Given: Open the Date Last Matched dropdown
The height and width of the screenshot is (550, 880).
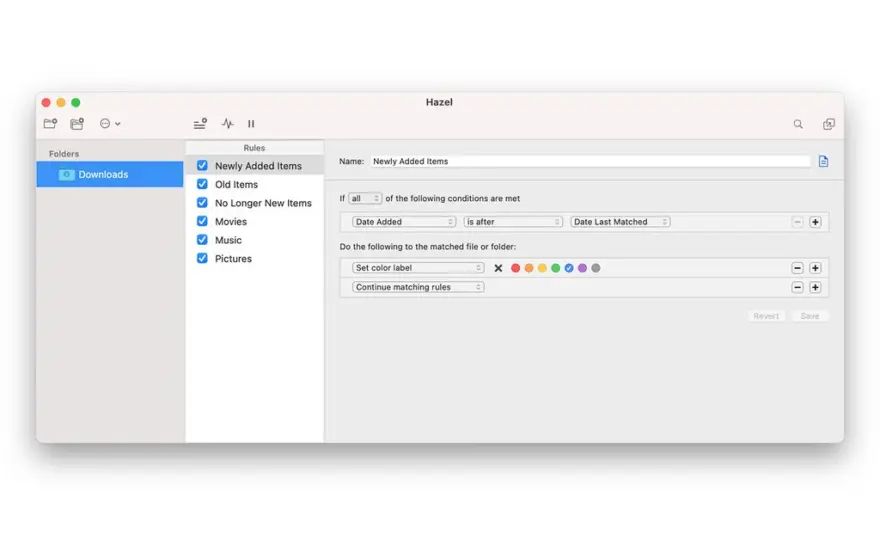Looking at the screenshot, I should pos(620,222).
